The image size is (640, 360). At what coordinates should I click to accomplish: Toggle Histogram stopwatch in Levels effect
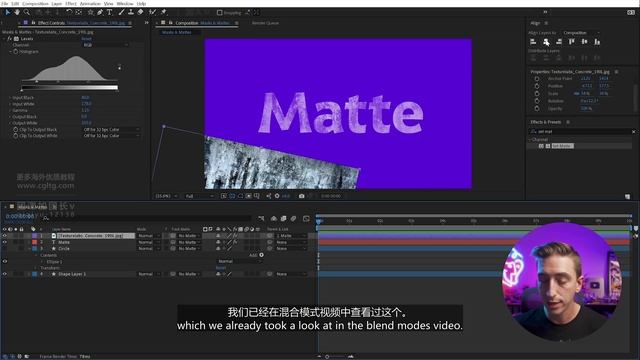click(16, 52)
